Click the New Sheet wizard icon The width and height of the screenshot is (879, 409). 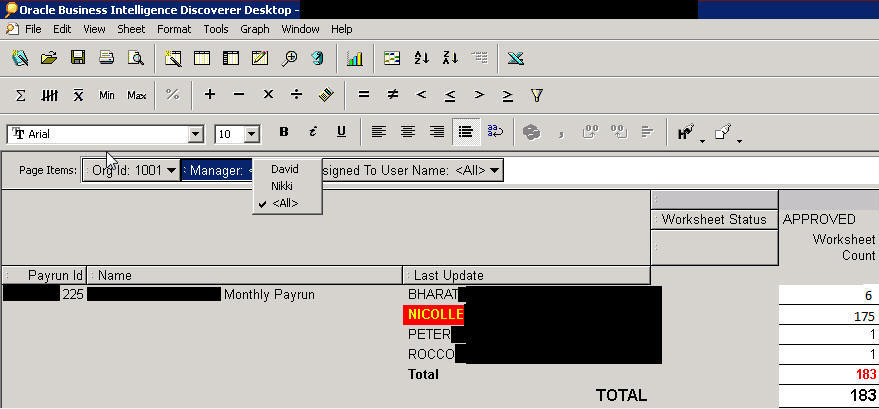click(x=173, y=58)
